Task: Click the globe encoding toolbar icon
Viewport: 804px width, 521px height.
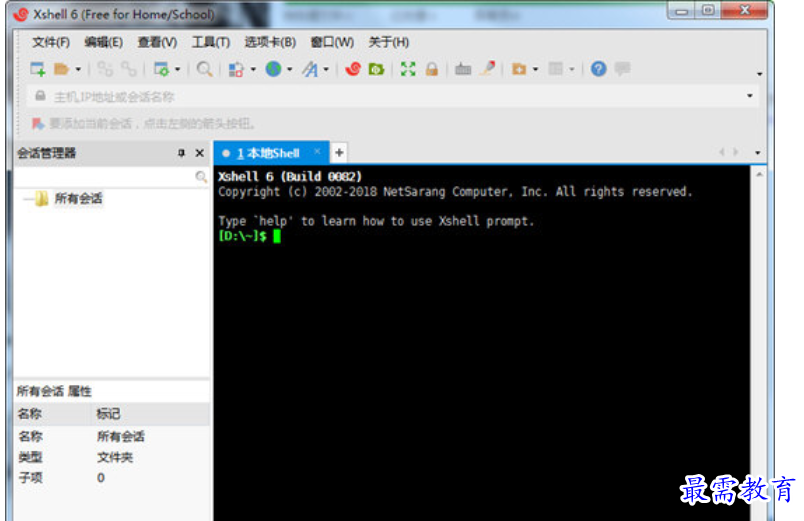Action: 273,69
